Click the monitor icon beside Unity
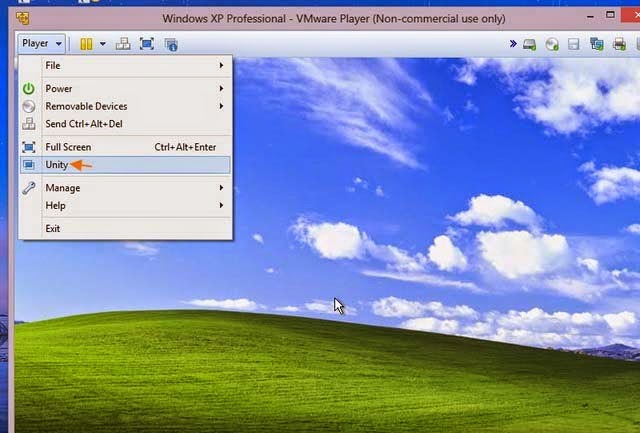The width and height of the screenshot is (640, 433). click(x=29, y=165)
